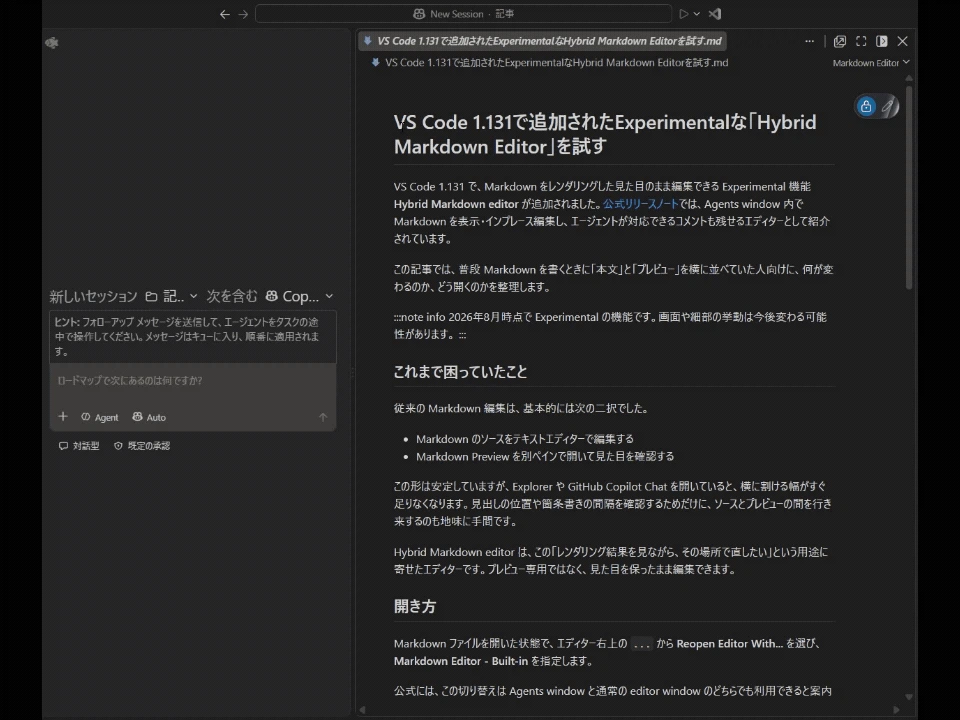Click the scroll up arrow of the editor

(909, 78)
